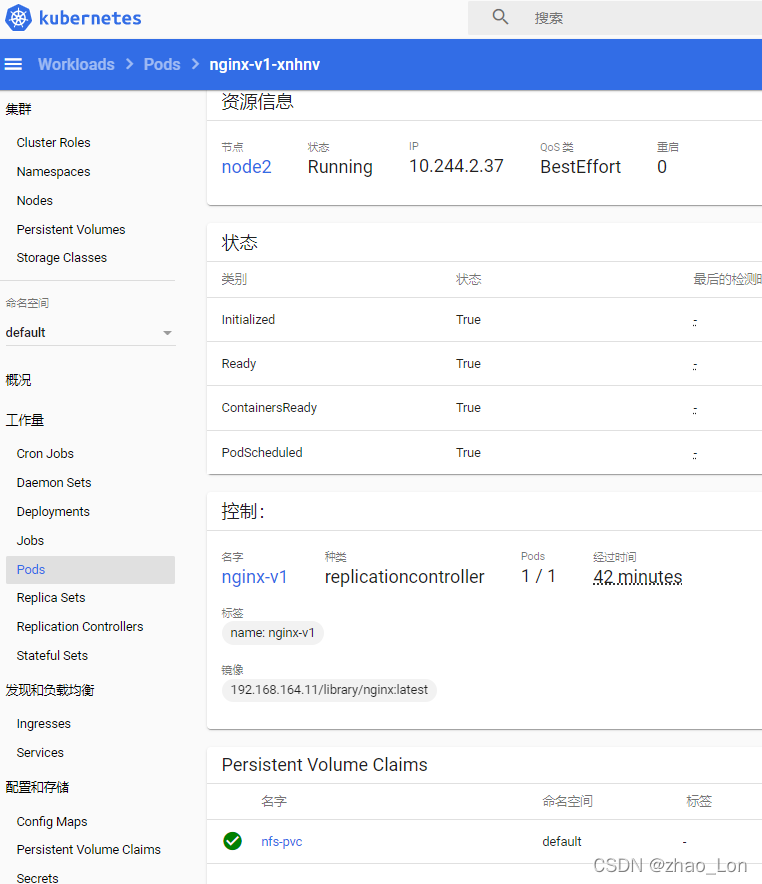Open Secrets in sidebar
The width and height of the screenshot is (762, 884).
[37, 878]
